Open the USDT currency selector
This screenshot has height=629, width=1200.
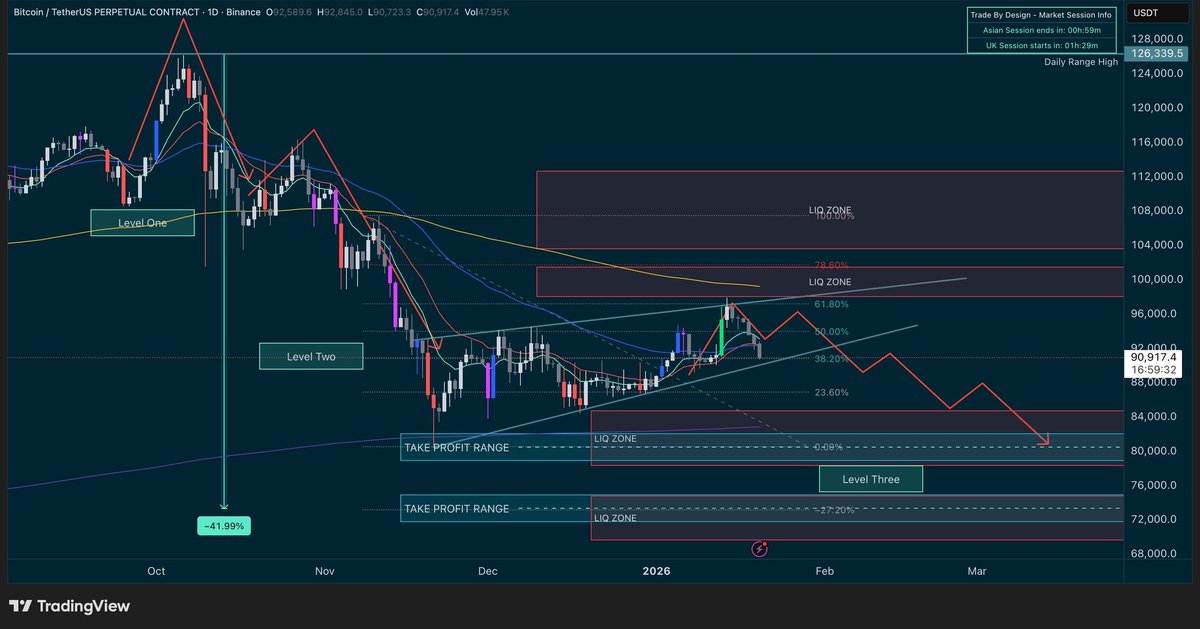point(1159,13)
